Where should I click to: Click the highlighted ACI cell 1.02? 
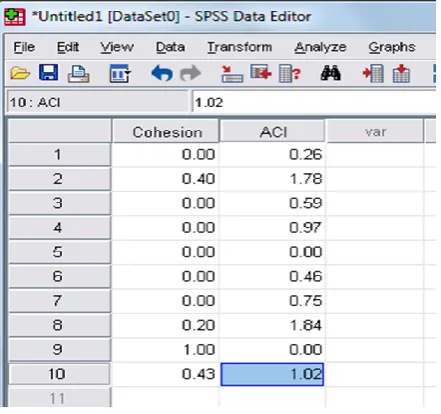pos(272,374)
